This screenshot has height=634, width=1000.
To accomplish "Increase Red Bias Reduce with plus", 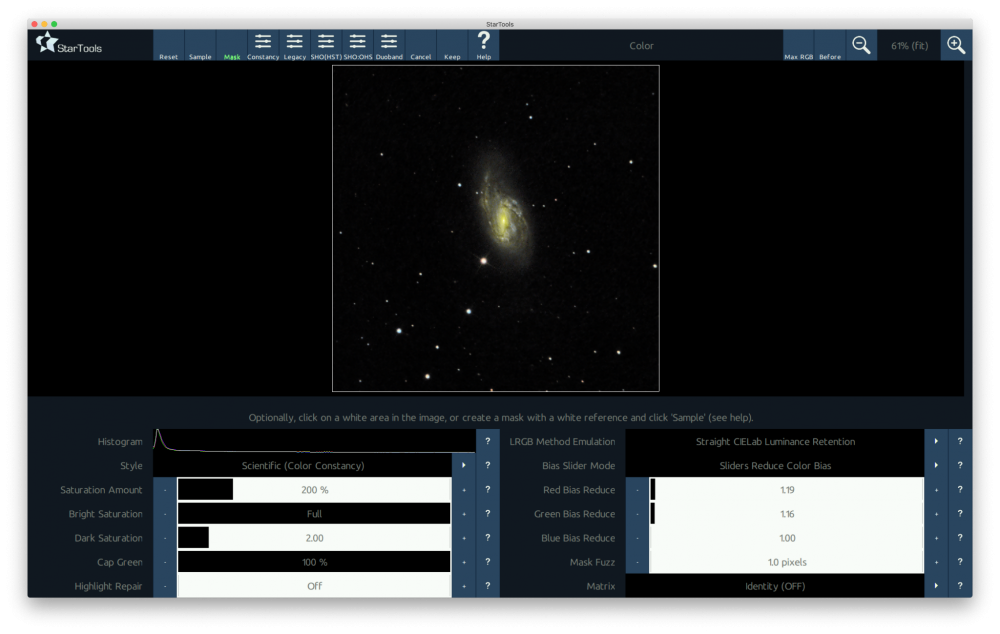I will click(936, 490).
